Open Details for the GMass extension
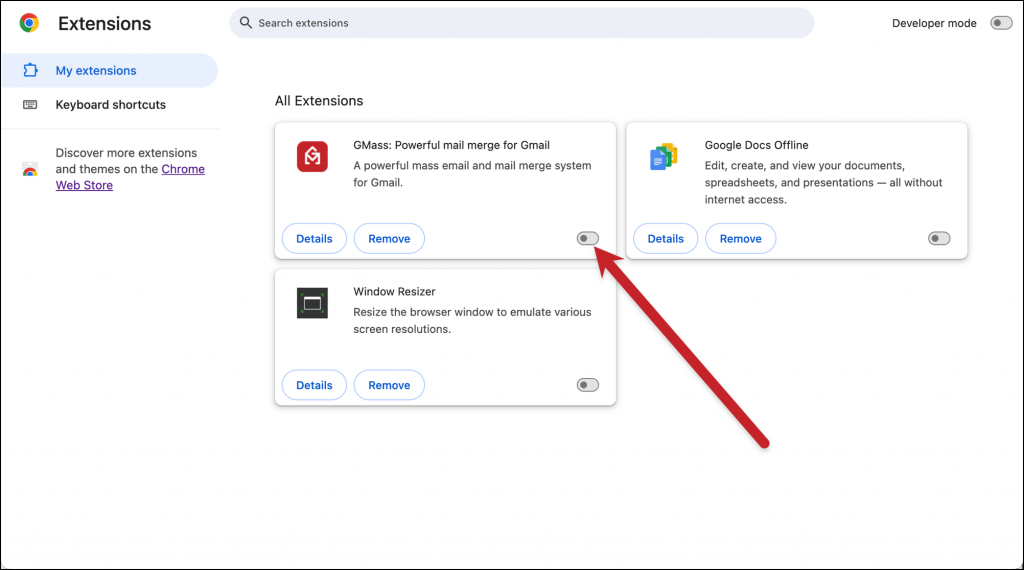 coord(314,239)
